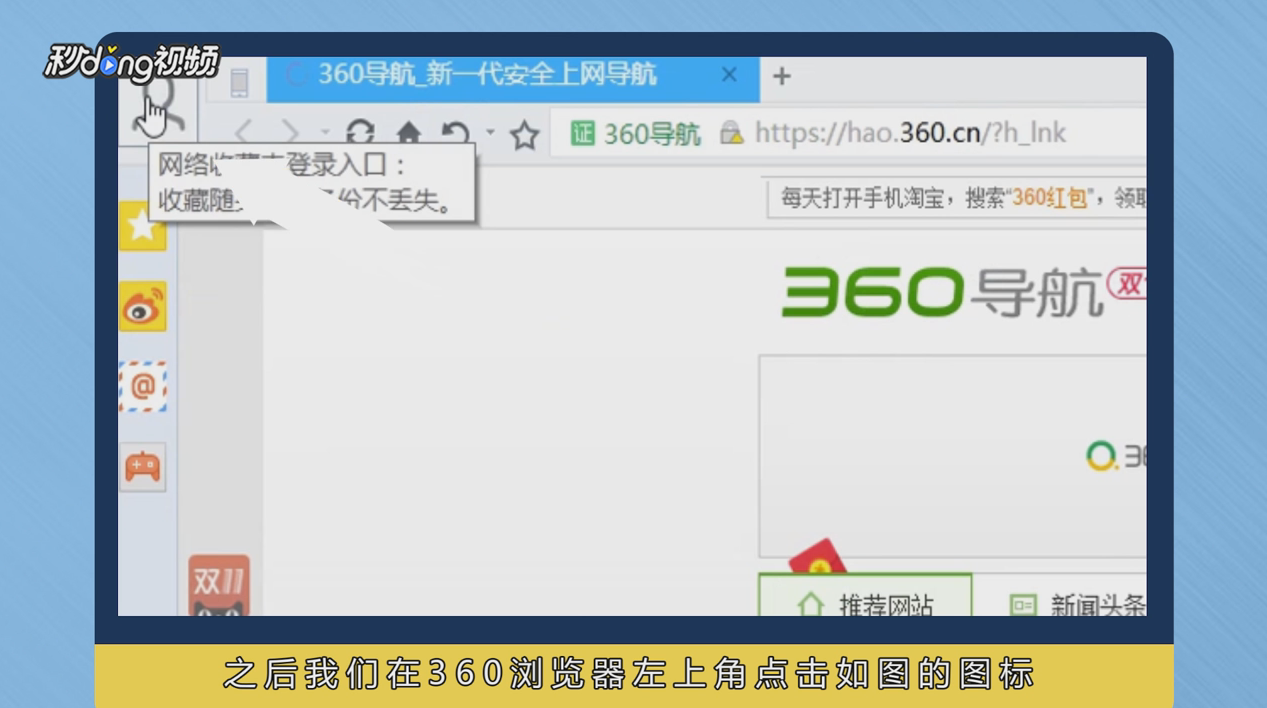Click the 360 search box area

point(952,456)
